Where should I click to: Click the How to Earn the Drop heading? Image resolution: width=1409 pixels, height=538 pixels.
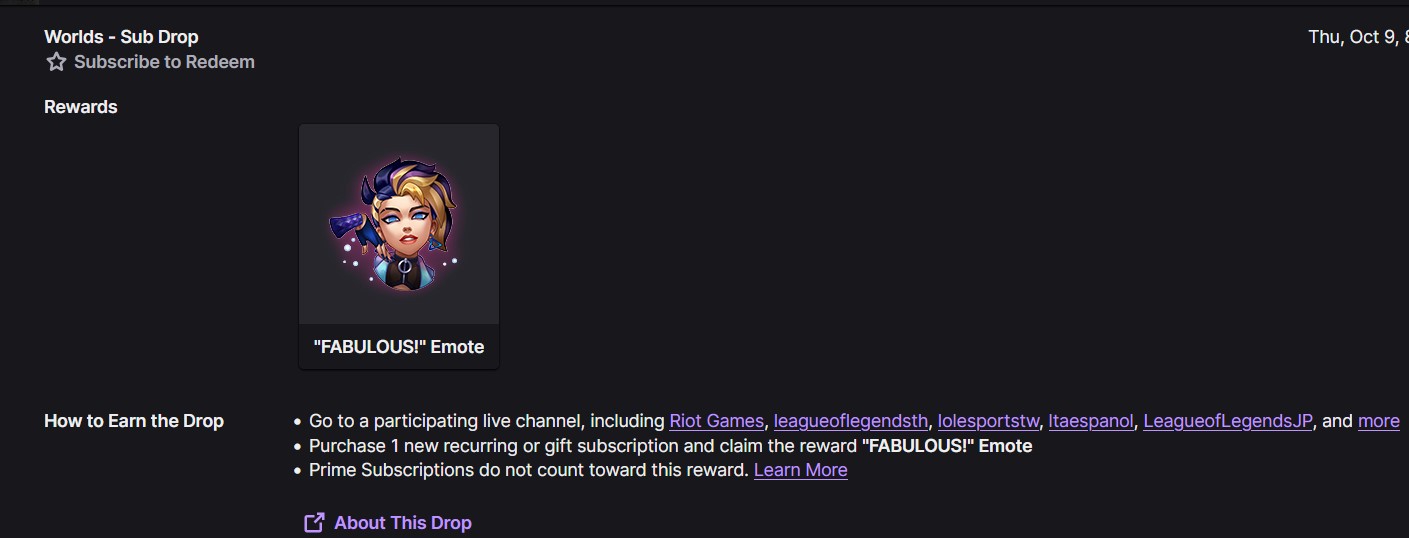pos(134,421)
